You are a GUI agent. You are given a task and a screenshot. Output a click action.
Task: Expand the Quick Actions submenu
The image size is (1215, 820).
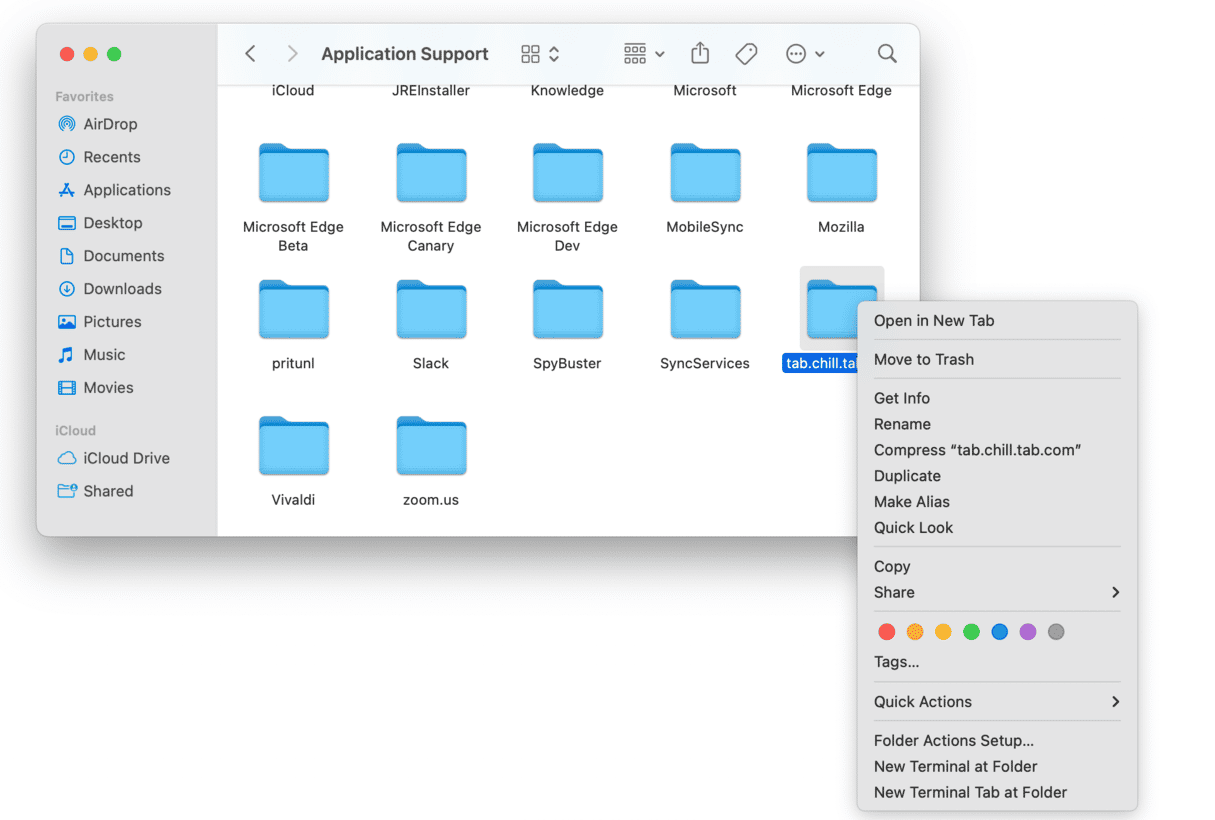coord(997,702)
